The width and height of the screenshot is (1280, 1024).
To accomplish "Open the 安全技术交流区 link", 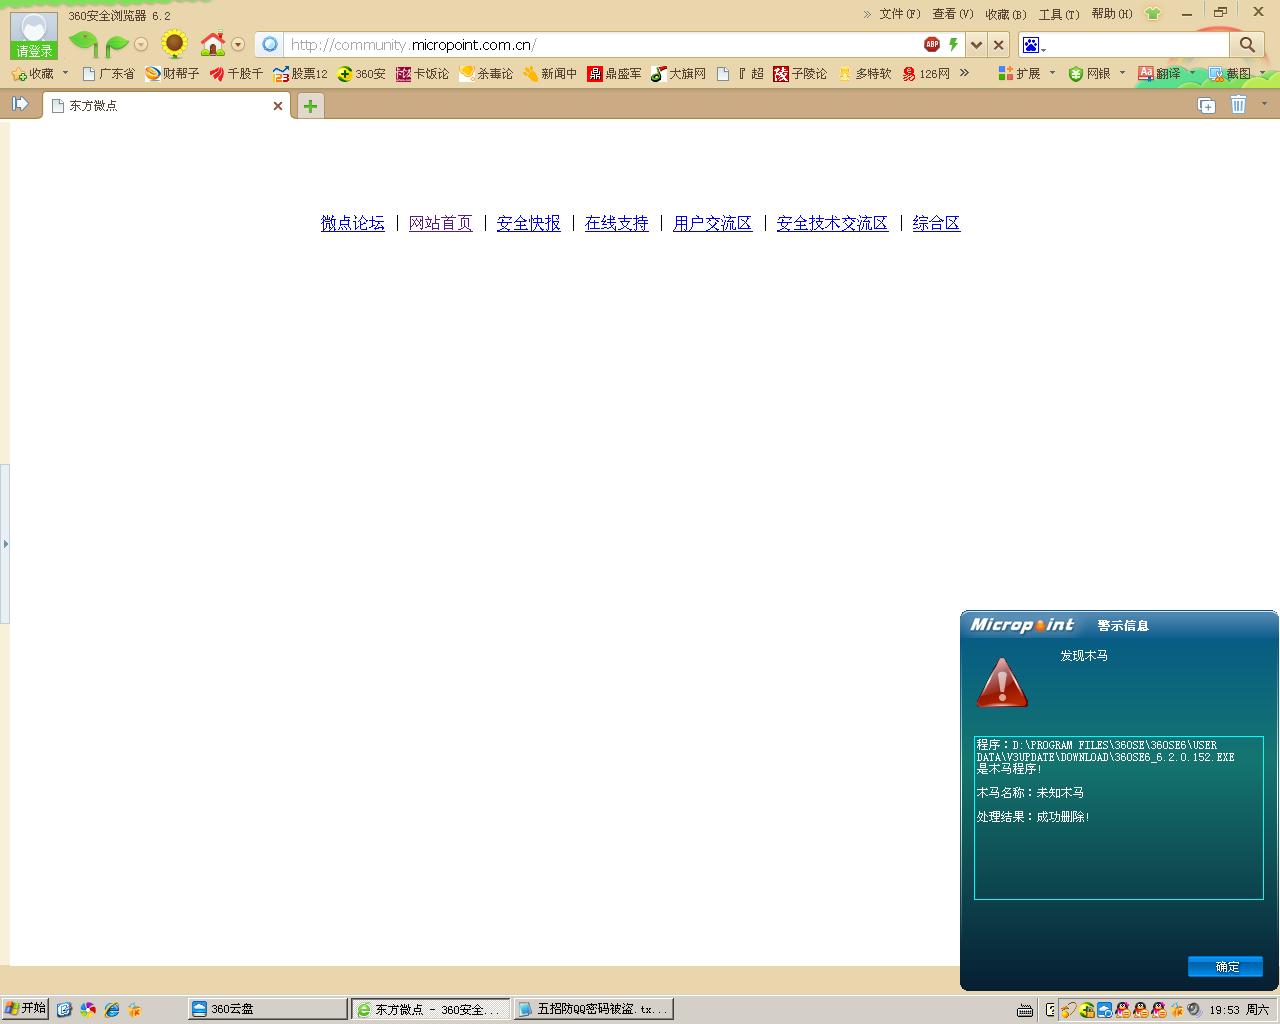I will pos(832,223).
